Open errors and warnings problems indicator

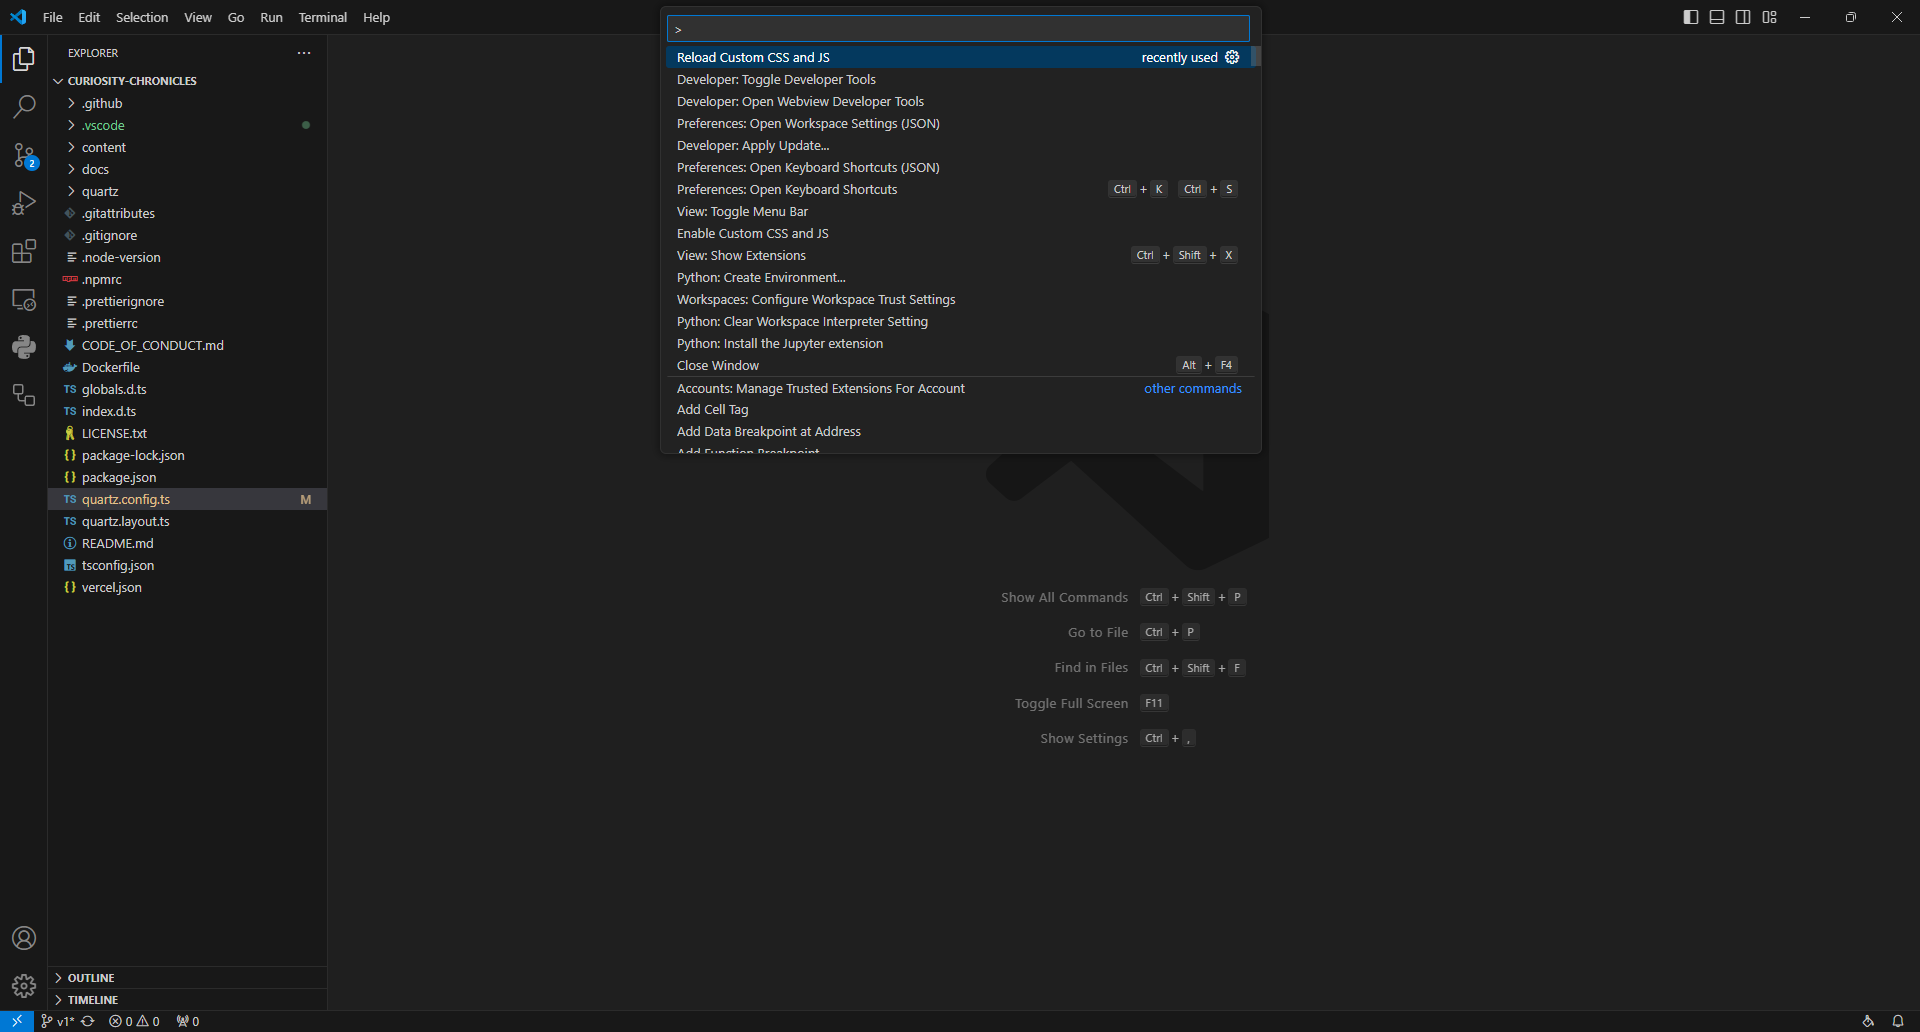pos(134,1021)
